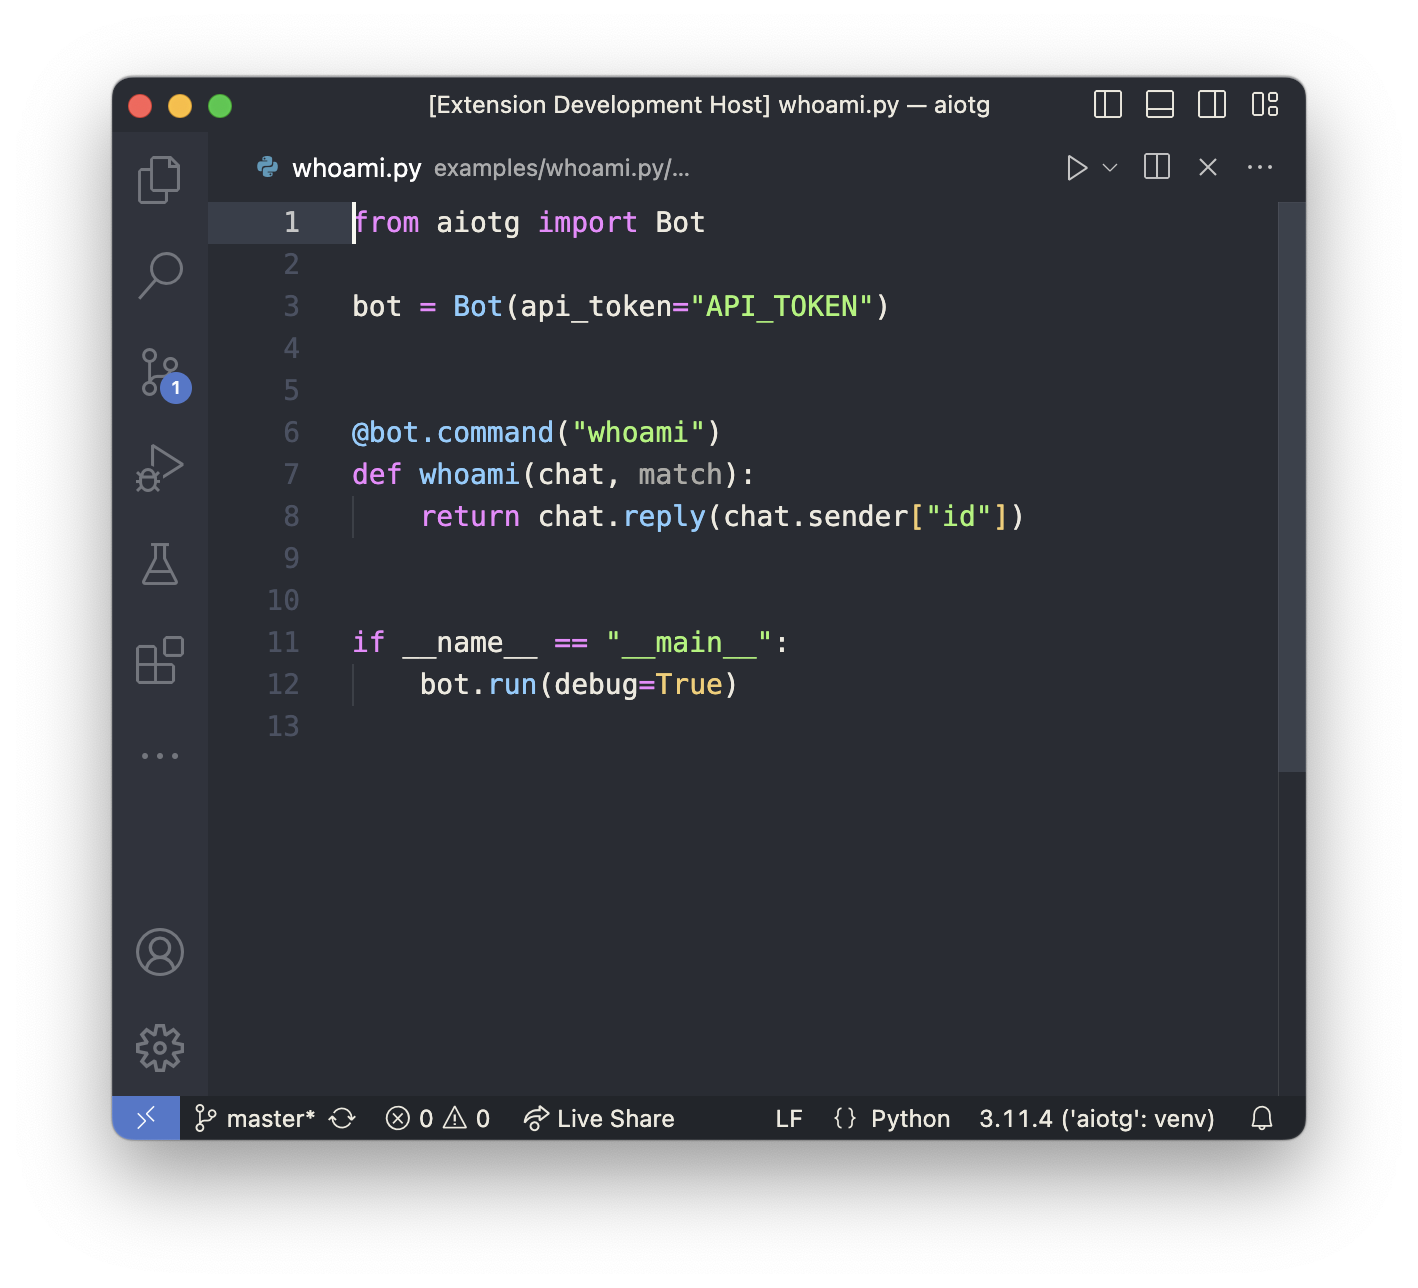Click the chat.reply call in line 8
Image resolution: width=1418 pixels, height=1288 pixels.
tap(622, 516)
